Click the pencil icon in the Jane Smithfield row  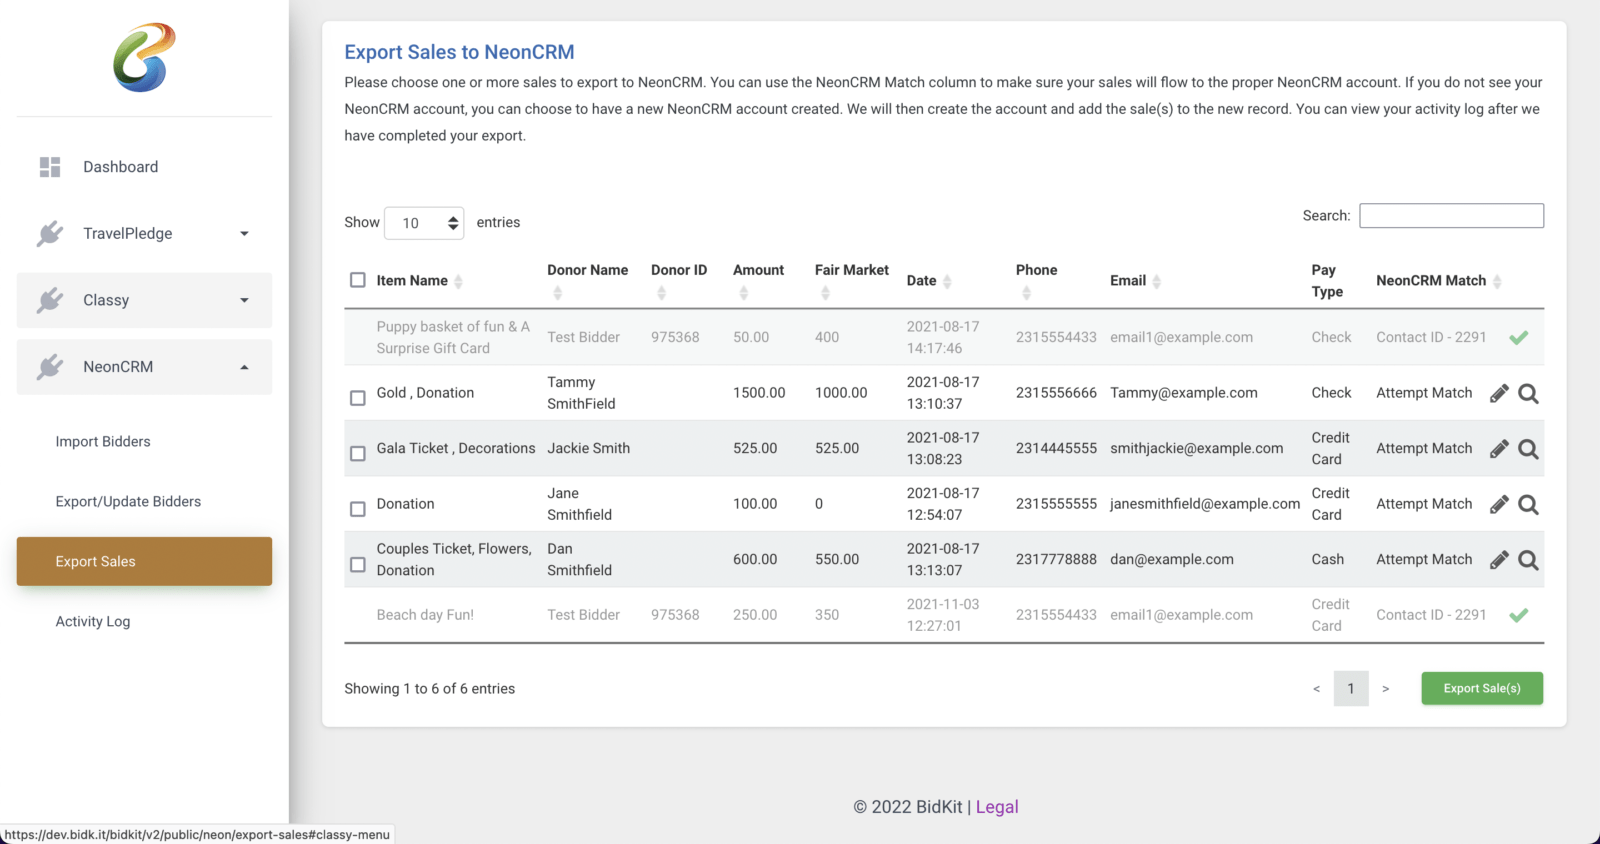tap(1499, 505)
